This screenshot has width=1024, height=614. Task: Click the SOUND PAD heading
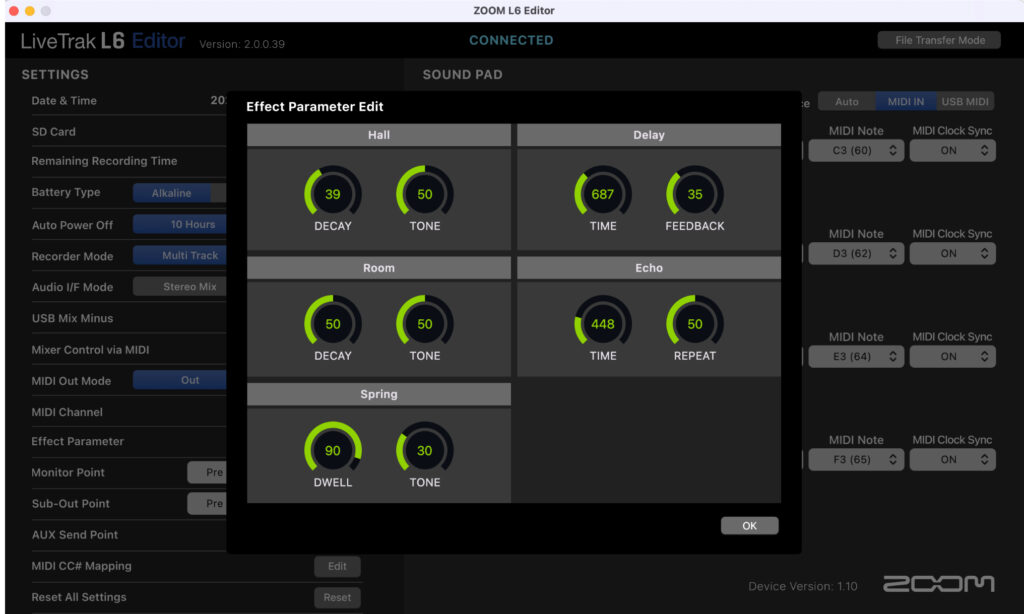[x=462, y=74]
